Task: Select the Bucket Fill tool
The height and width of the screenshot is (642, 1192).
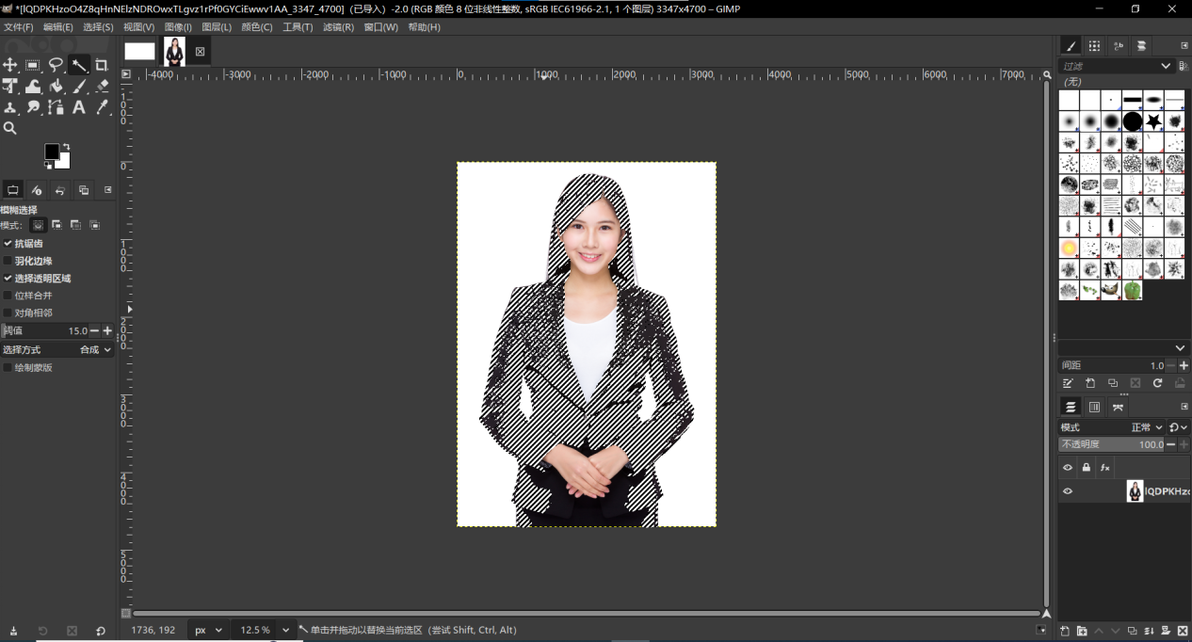Action: [x=55, y=87]
